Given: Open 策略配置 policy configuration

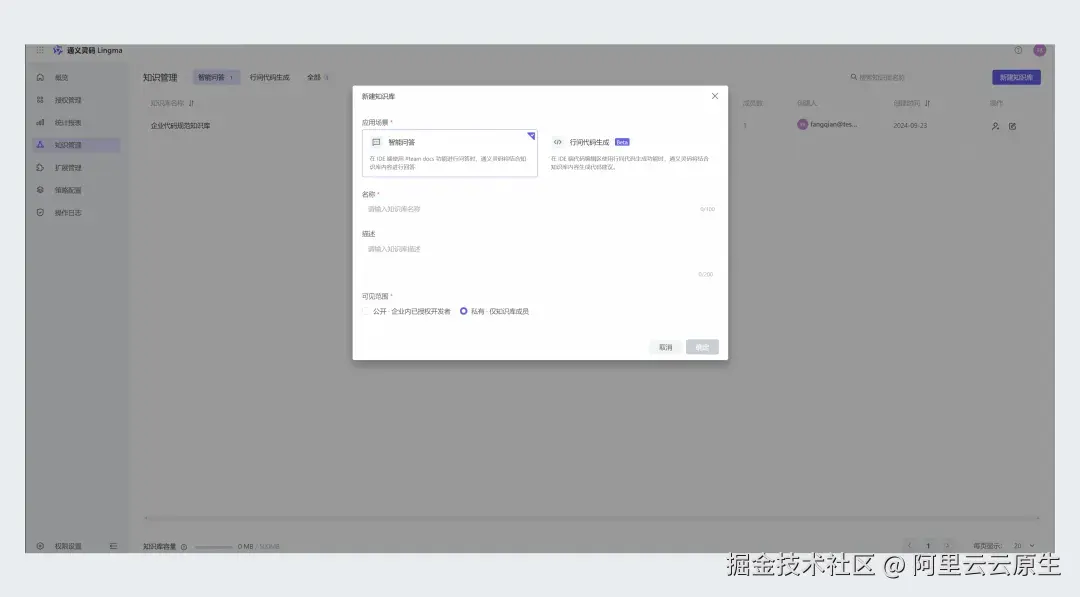Looking at the screenshot, I should (62, 190).
